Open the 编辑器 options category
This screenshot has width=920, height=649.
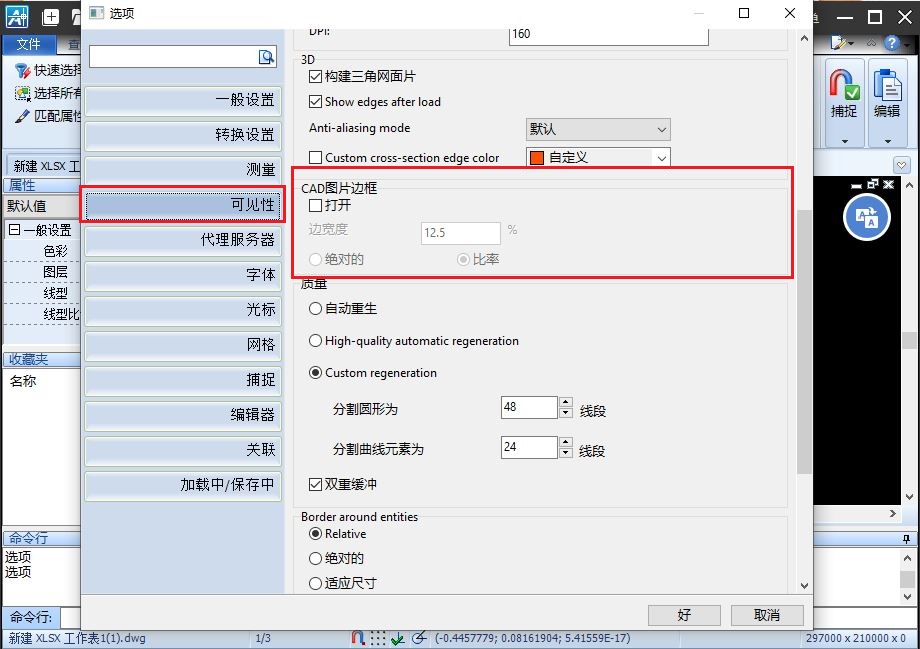tap(183, 415)
